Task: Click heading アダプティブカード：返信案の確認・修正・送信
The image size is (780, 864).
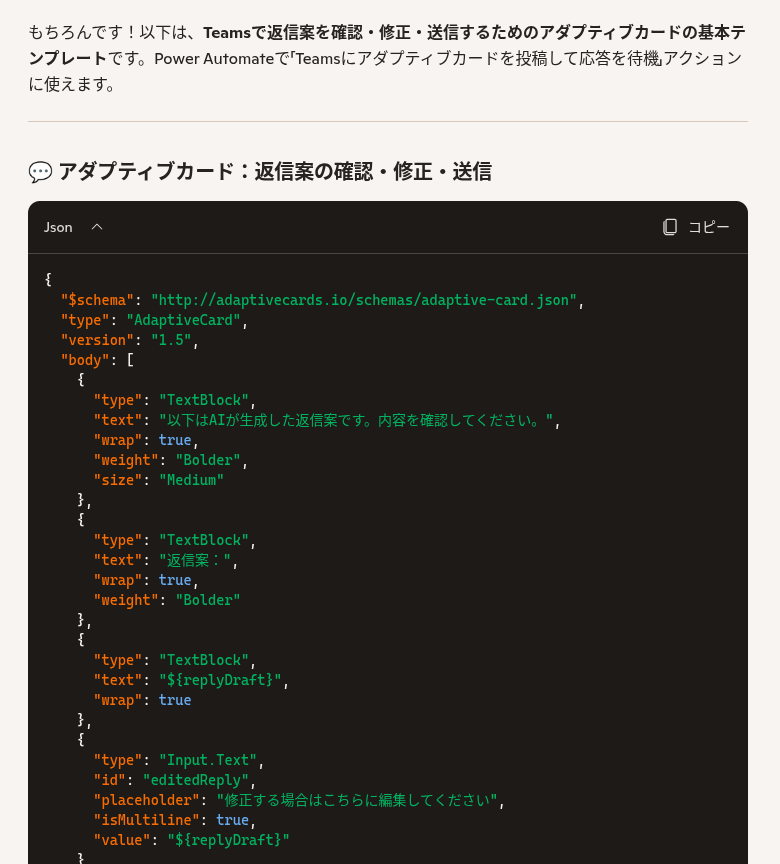Action: (275, 171)
